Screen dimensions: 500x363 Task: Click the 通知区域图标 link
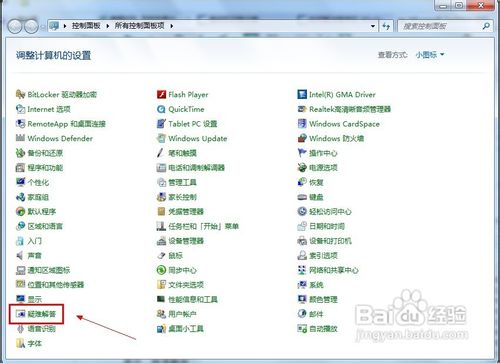pyautogui.click(x=49, y=270)
